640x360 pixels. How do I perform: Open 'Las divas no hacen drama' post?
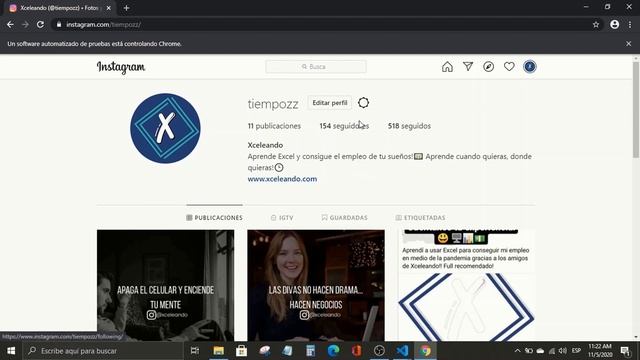coord(316,285)
